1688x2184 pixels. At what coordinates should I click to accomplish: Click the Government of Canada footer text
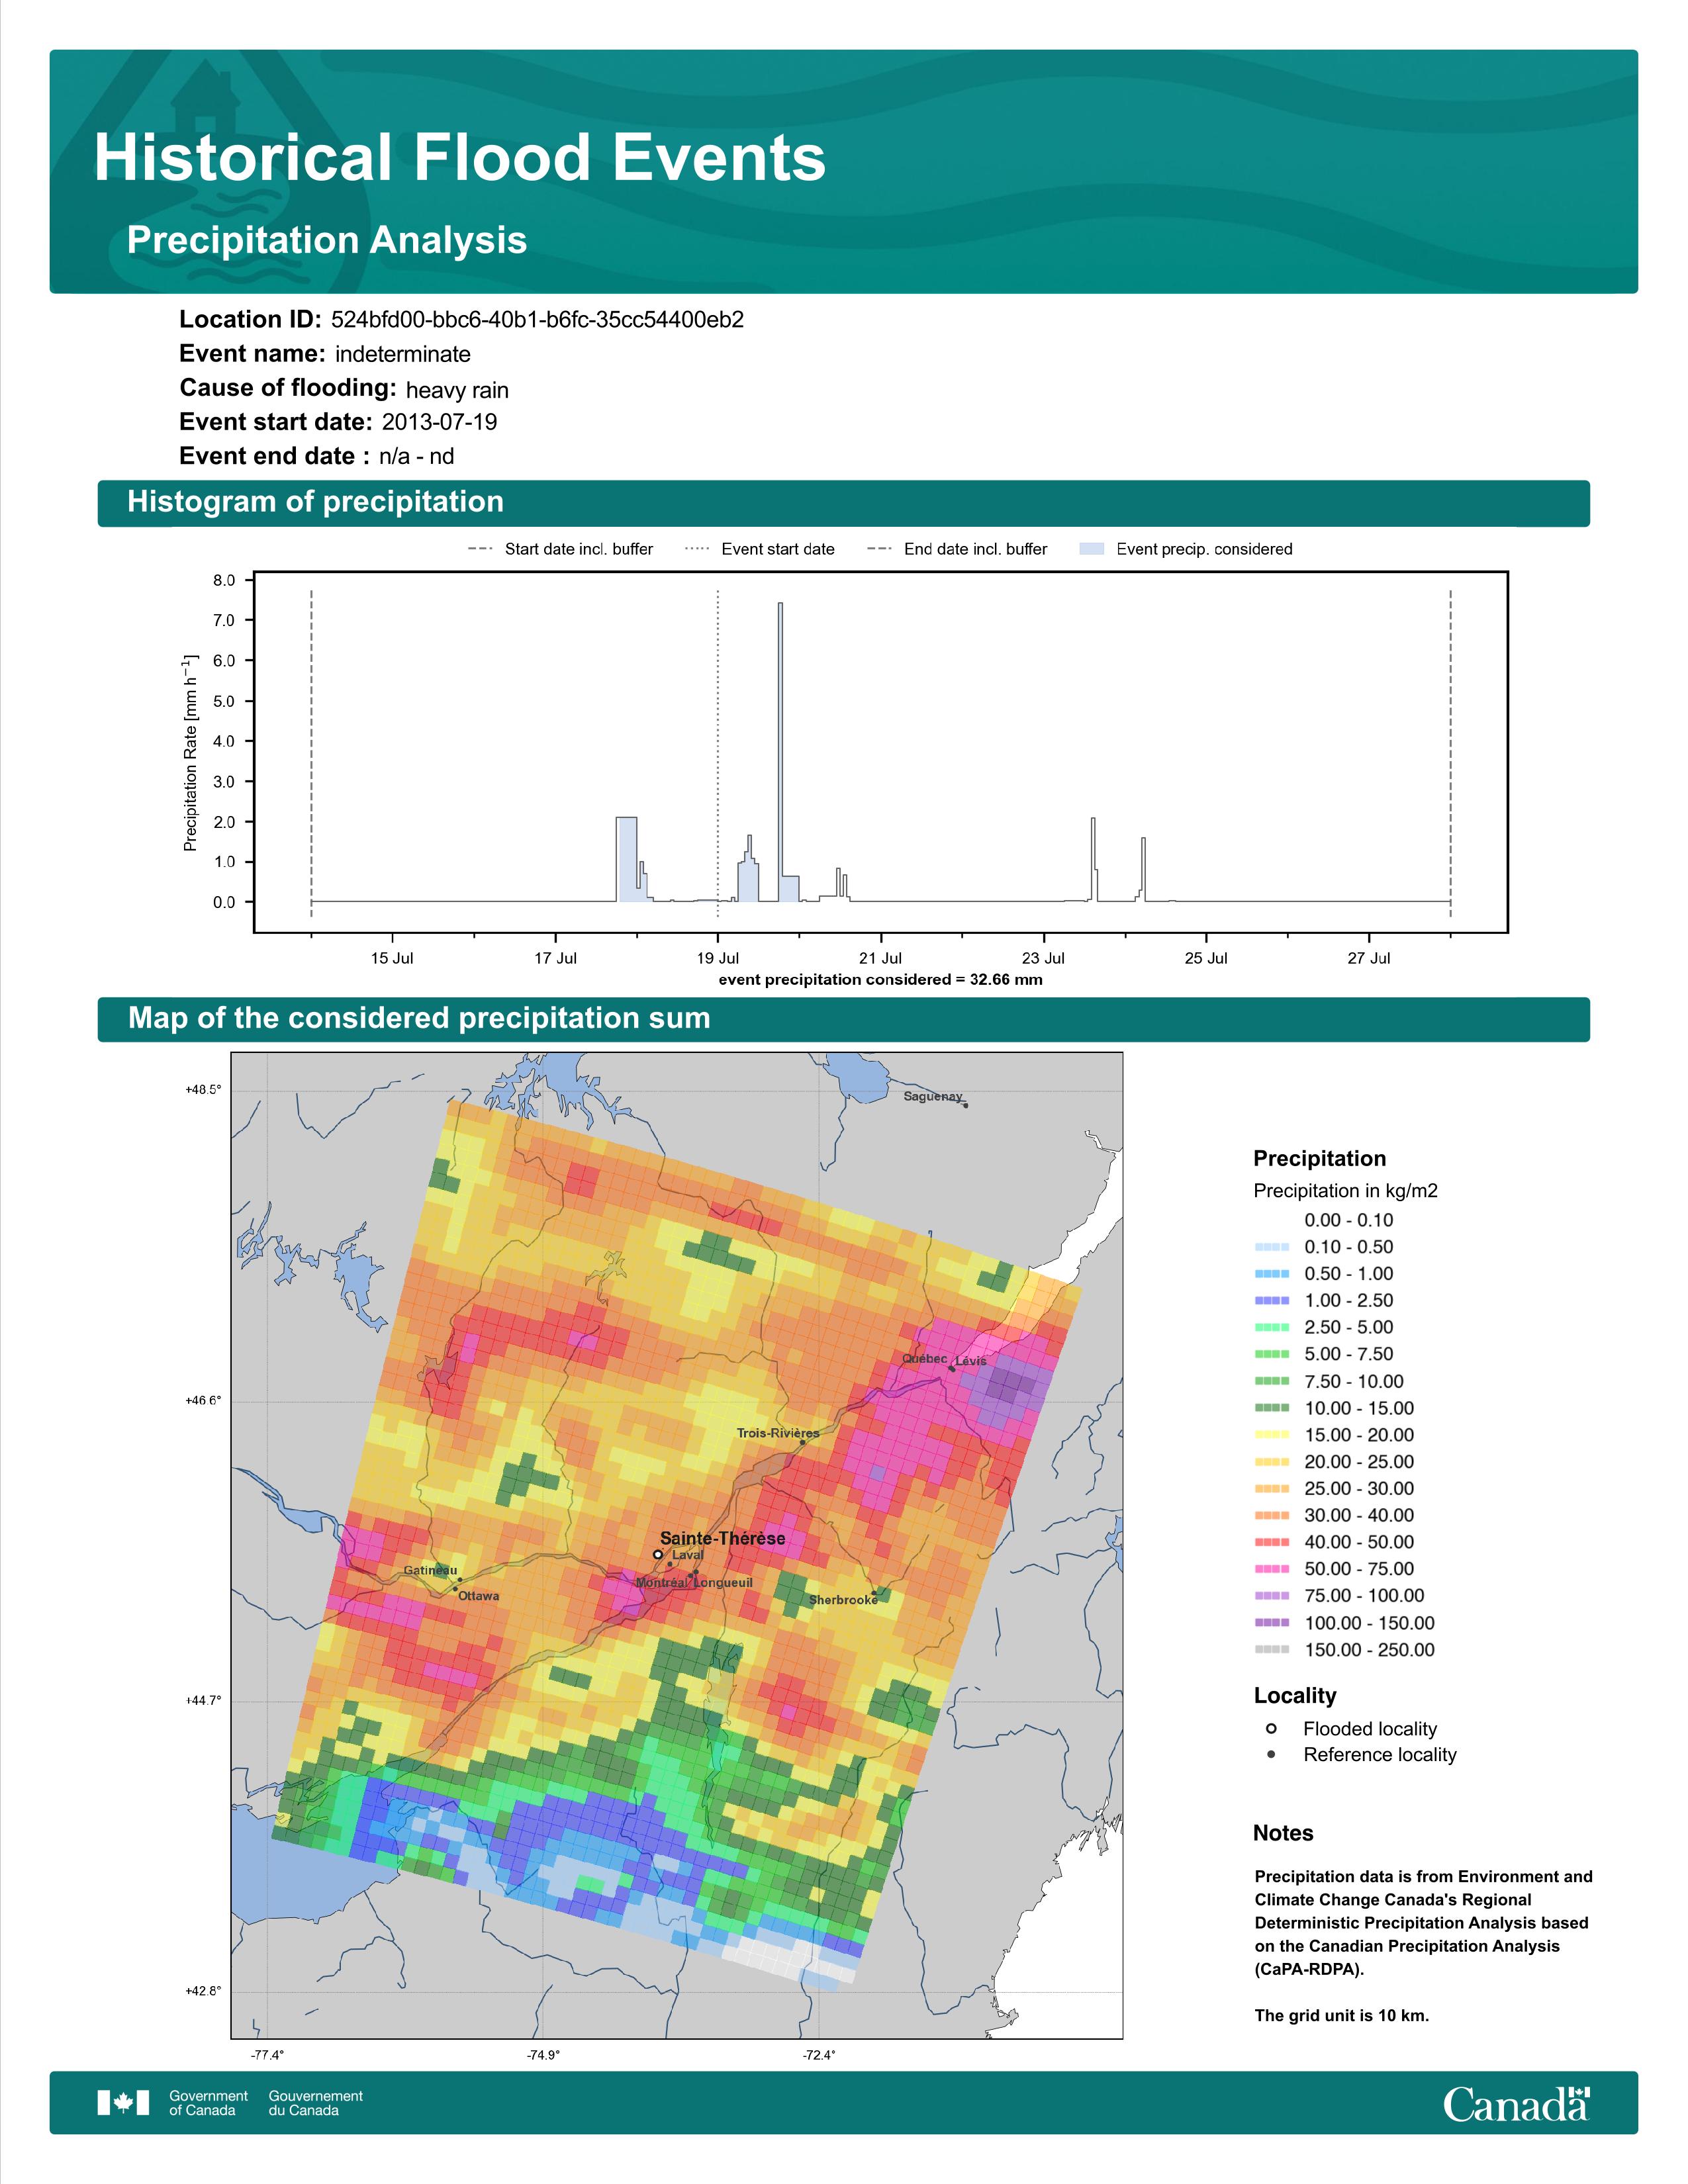point(208,2103)
